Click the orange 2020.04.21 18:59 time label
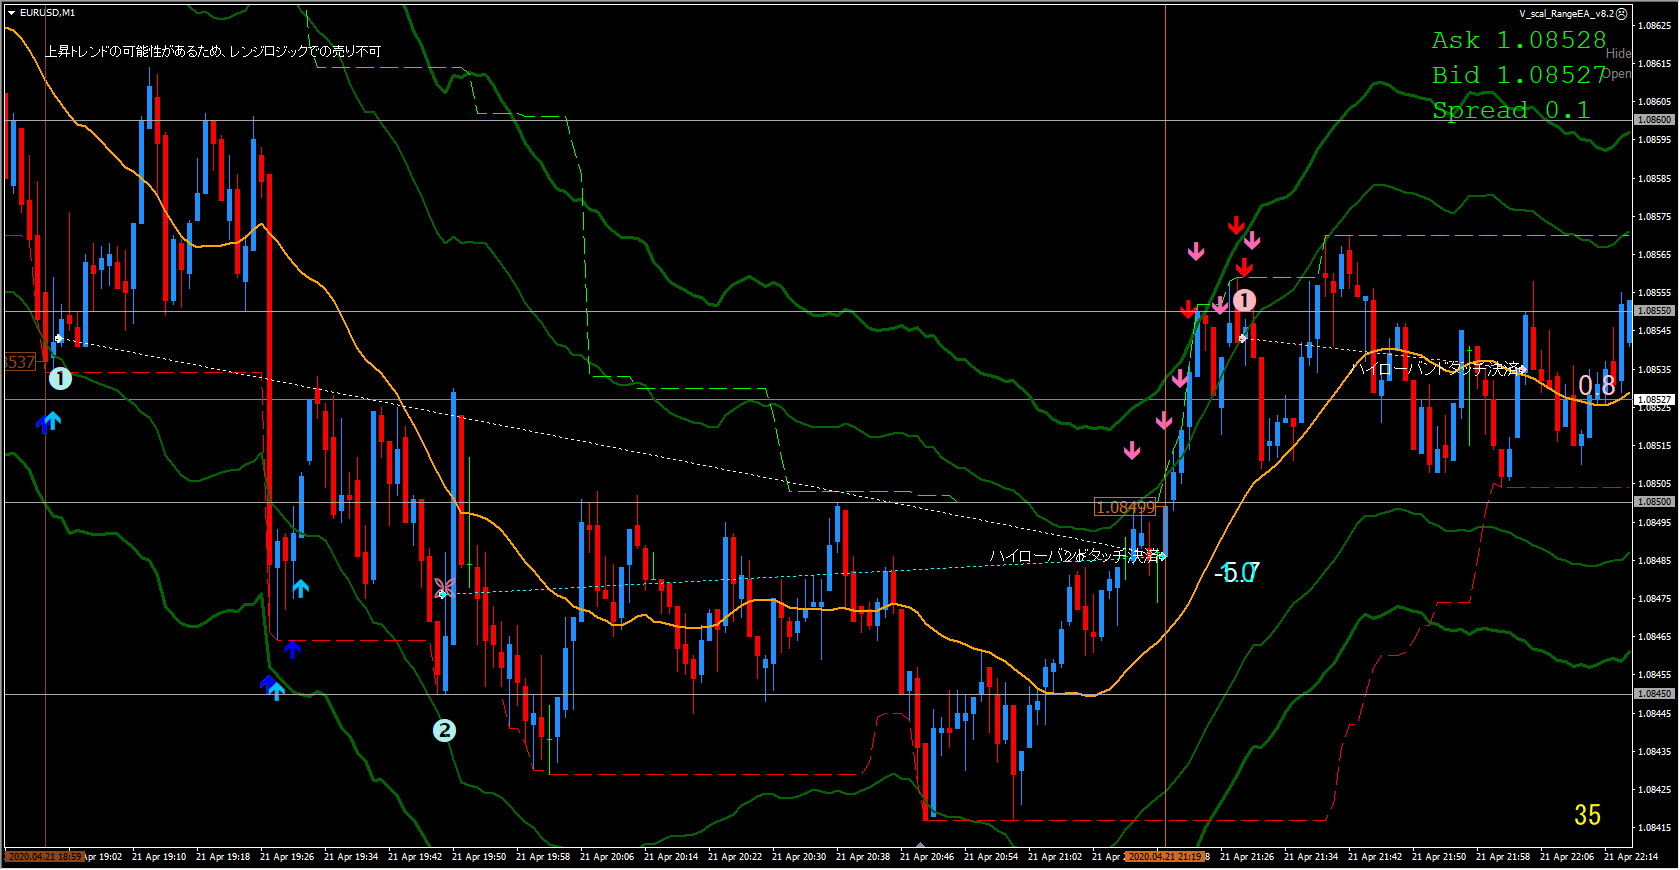 coord(45,857)
